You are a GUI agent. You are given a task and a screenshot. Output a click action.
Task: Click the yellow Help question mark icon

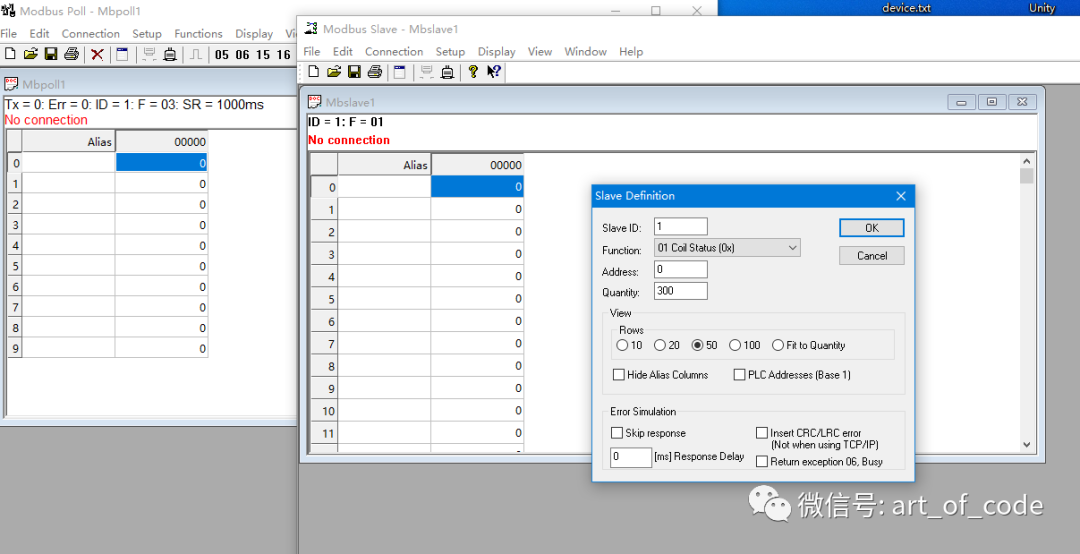473,72
